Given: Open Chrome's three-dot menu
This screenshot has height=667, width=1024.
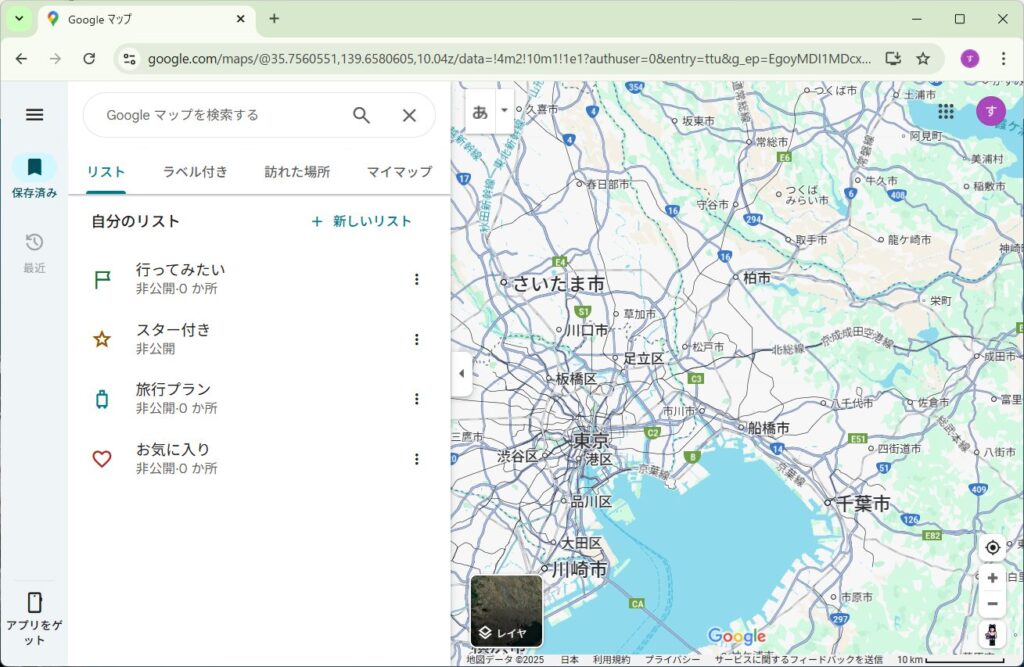Looking at the screenshot, I should tap(1003, 59).
